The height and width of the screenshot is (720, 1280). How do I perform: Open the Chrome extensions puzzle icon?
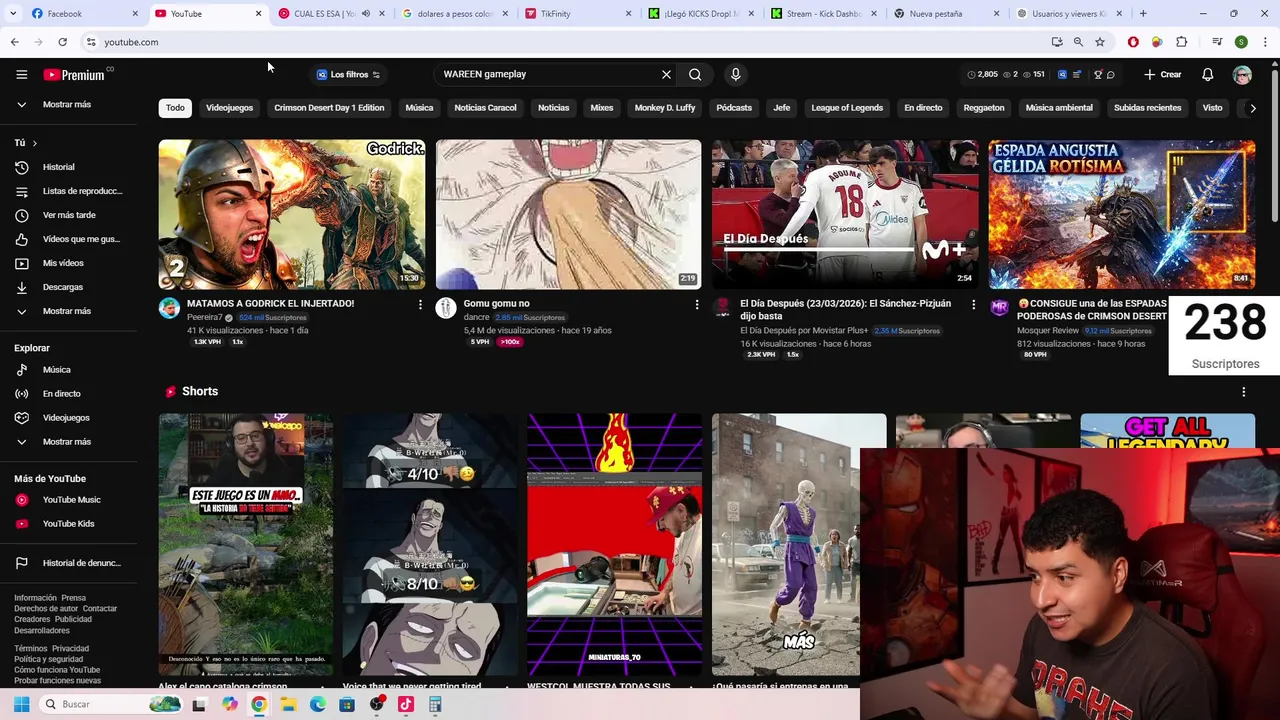(1181, 42)
